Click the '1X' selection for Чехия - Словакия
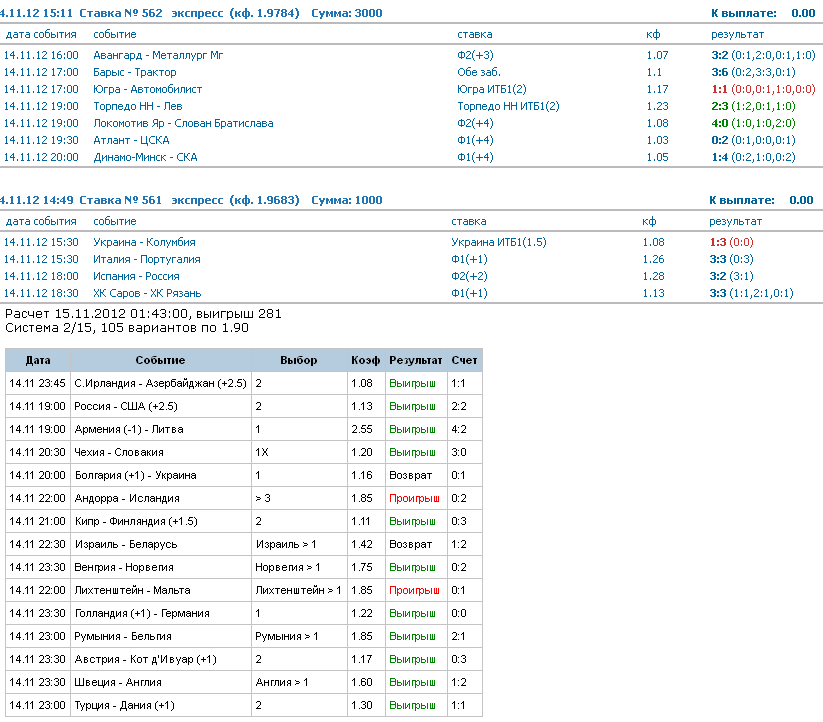 tap(262, 452)
